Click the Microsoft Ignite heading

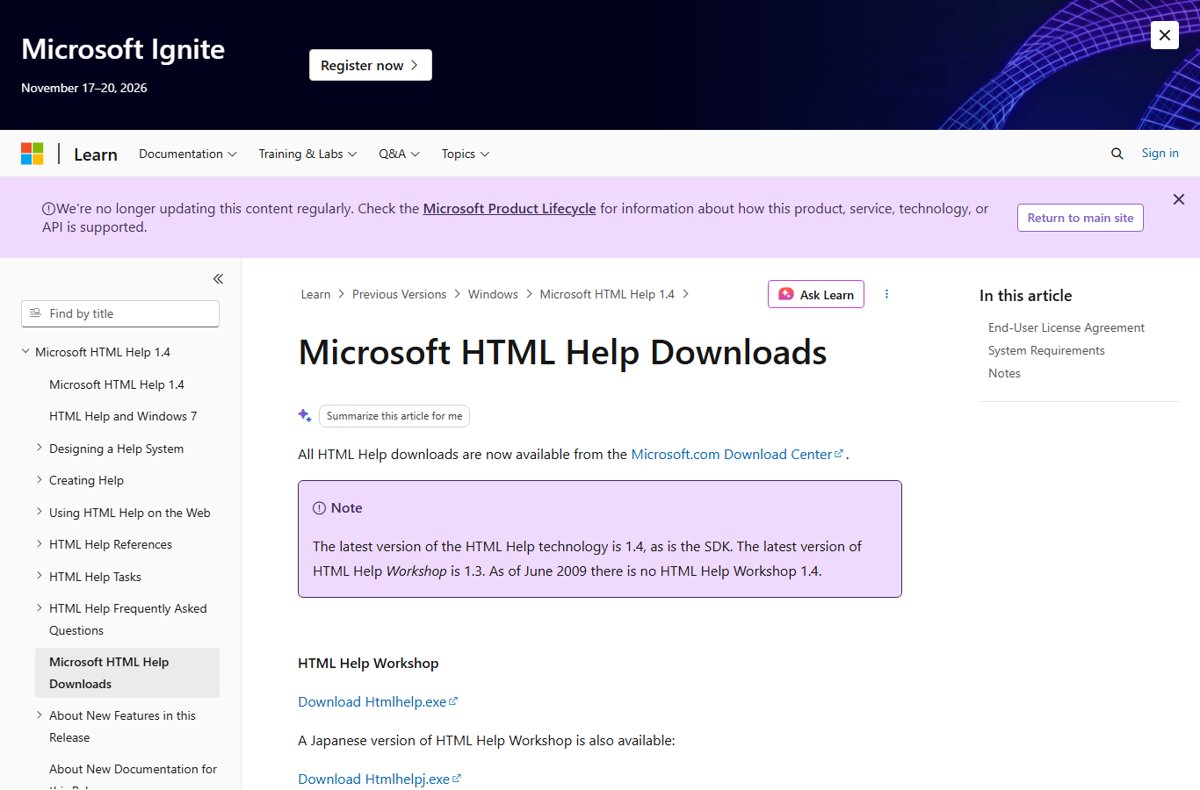click(123, 49)
